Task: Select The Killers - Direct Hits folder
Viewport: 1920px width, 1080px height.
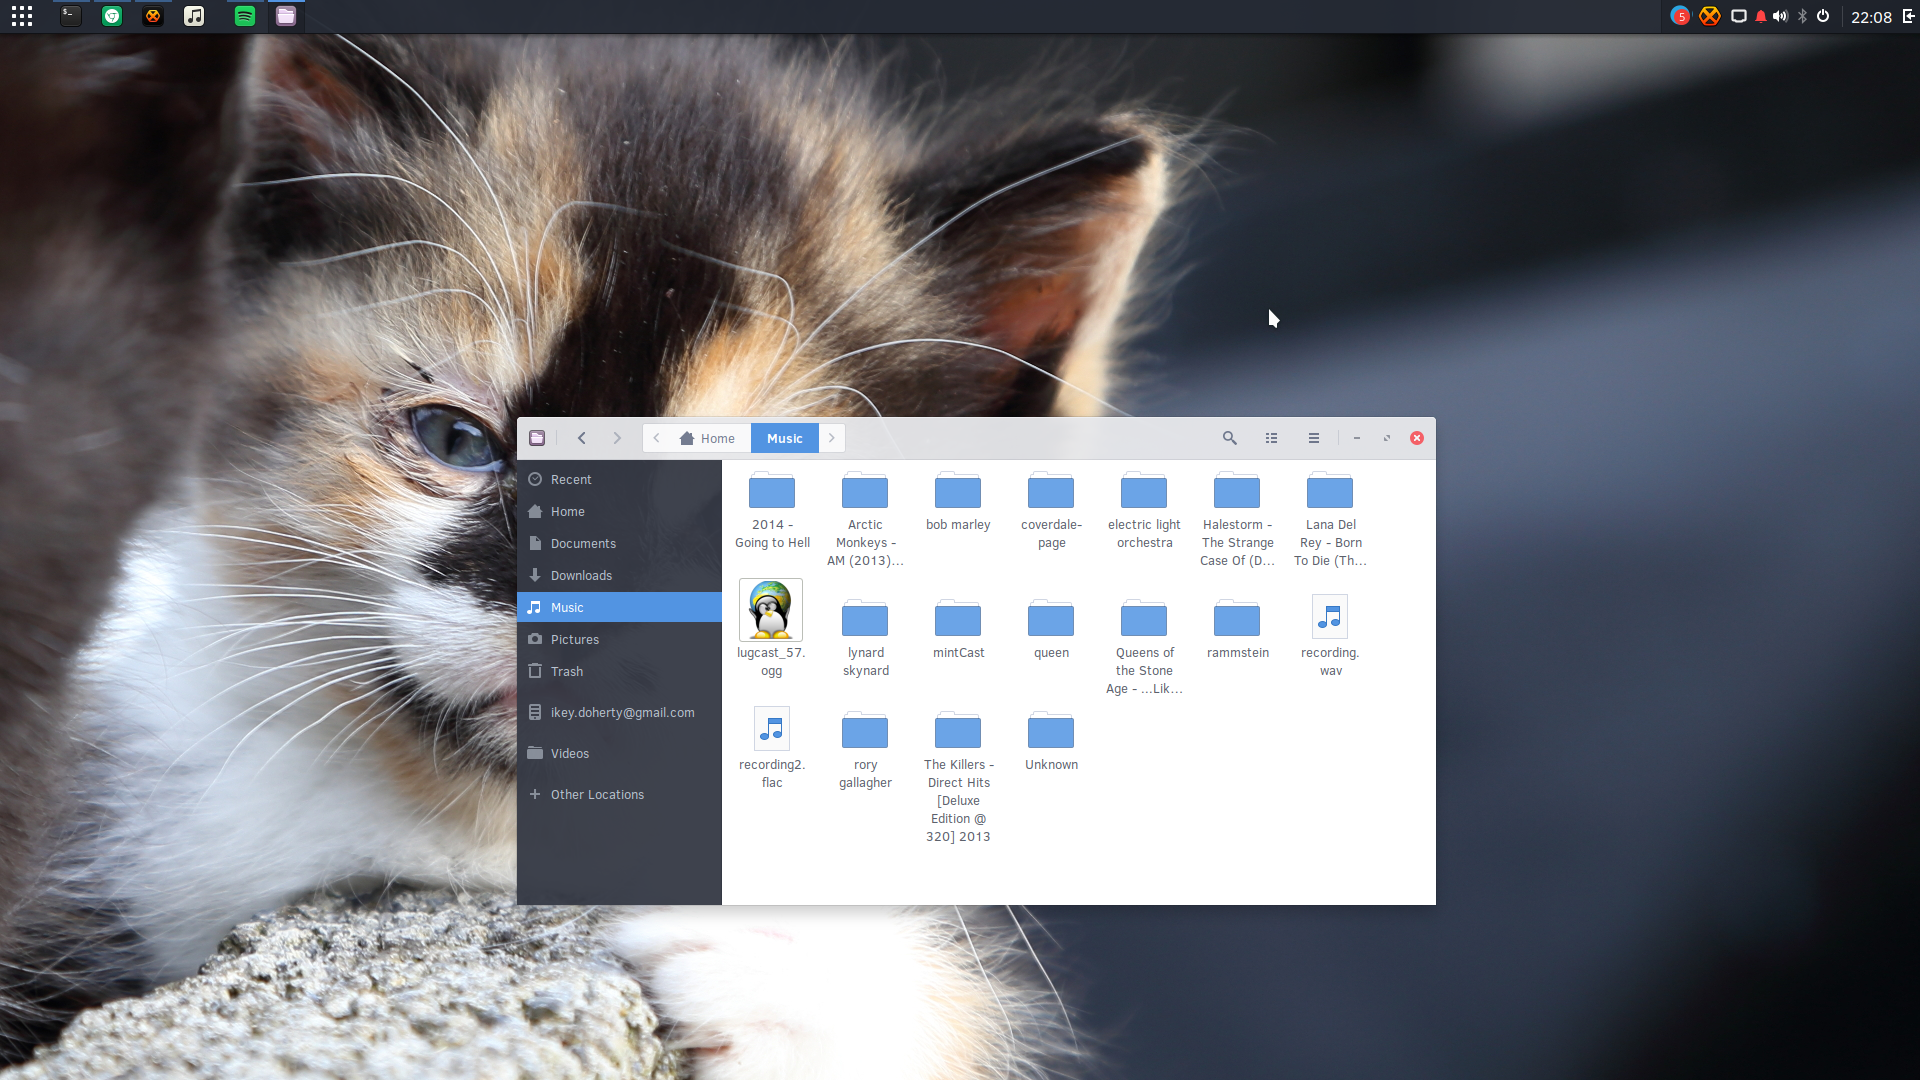Action: click(x=958, y=732)
